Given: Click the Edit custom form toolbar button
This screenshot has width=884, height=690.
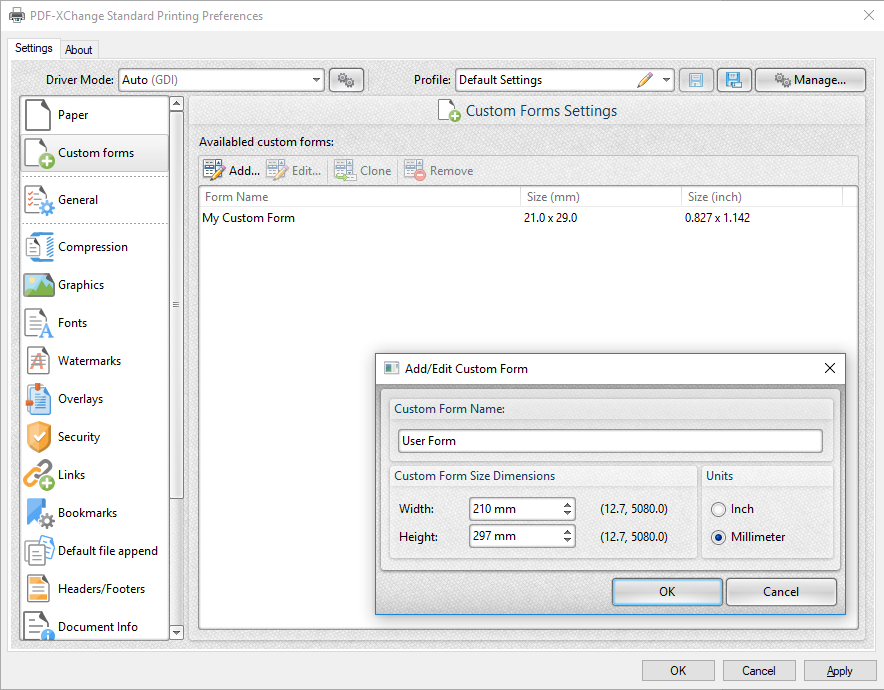Looking at the screenshot, I should [x=293, y=170].
